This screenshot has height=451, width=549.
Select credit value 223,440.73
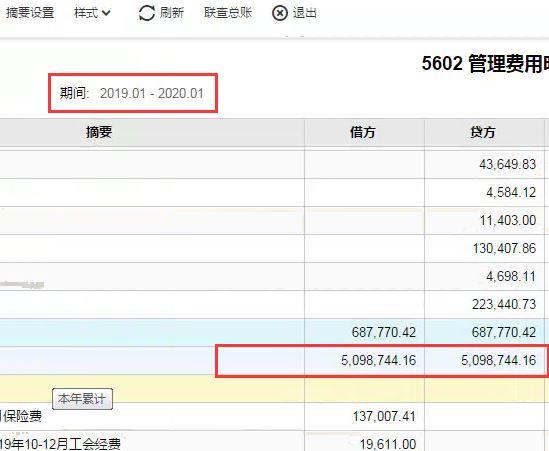[x=504, y=304]
